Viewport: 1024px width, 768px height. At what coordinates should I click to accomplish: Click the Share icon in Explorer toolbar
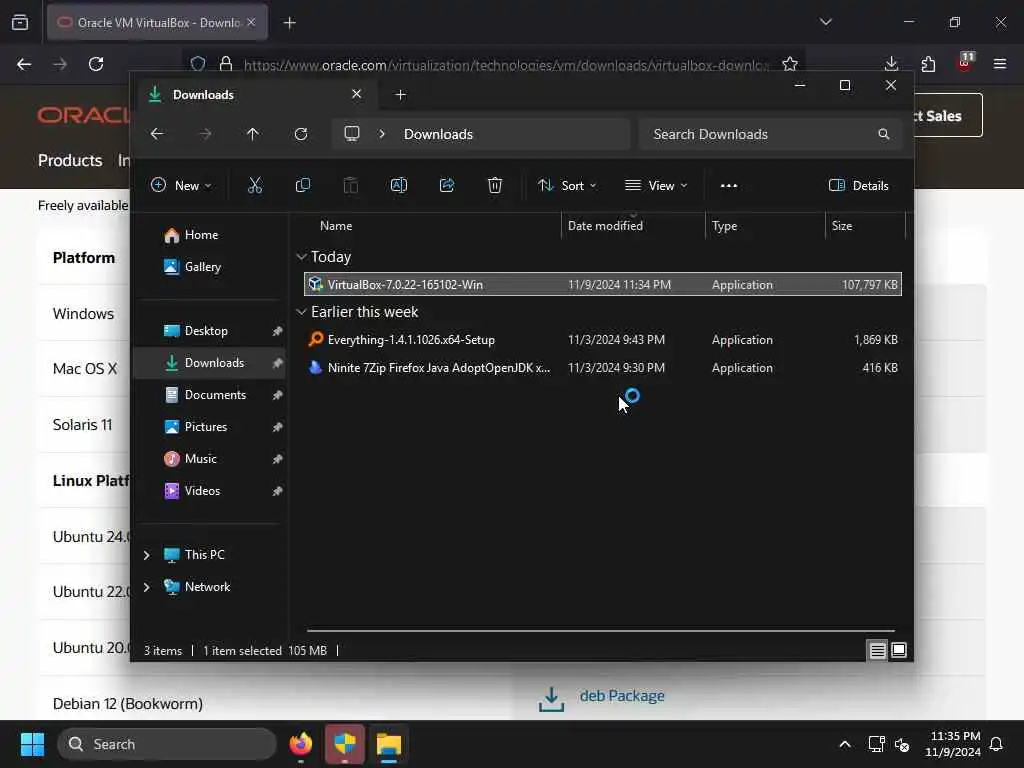(x=447, y=185)
